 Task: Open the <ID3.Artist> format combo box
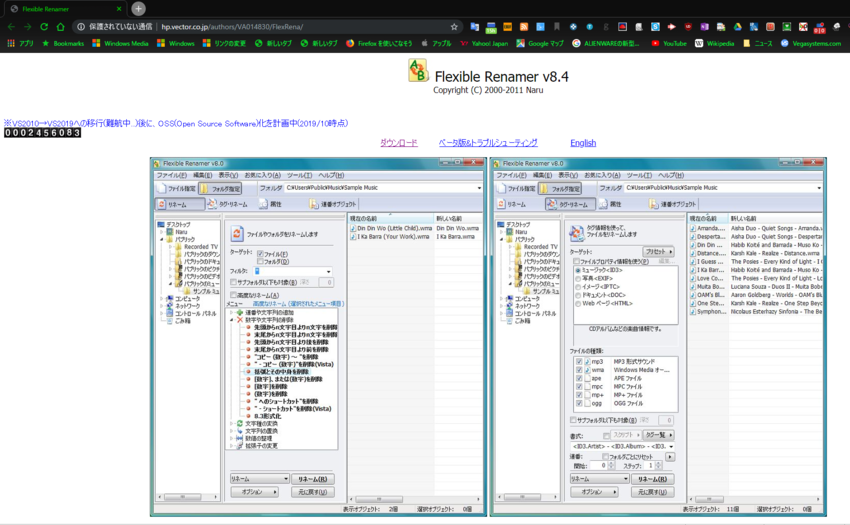[623, 446]
